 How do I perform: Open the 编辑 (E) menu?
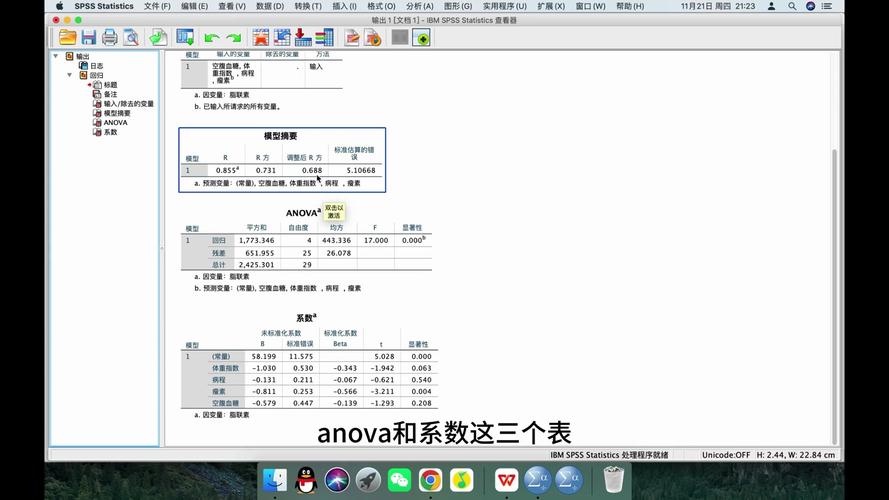[194, 6]
